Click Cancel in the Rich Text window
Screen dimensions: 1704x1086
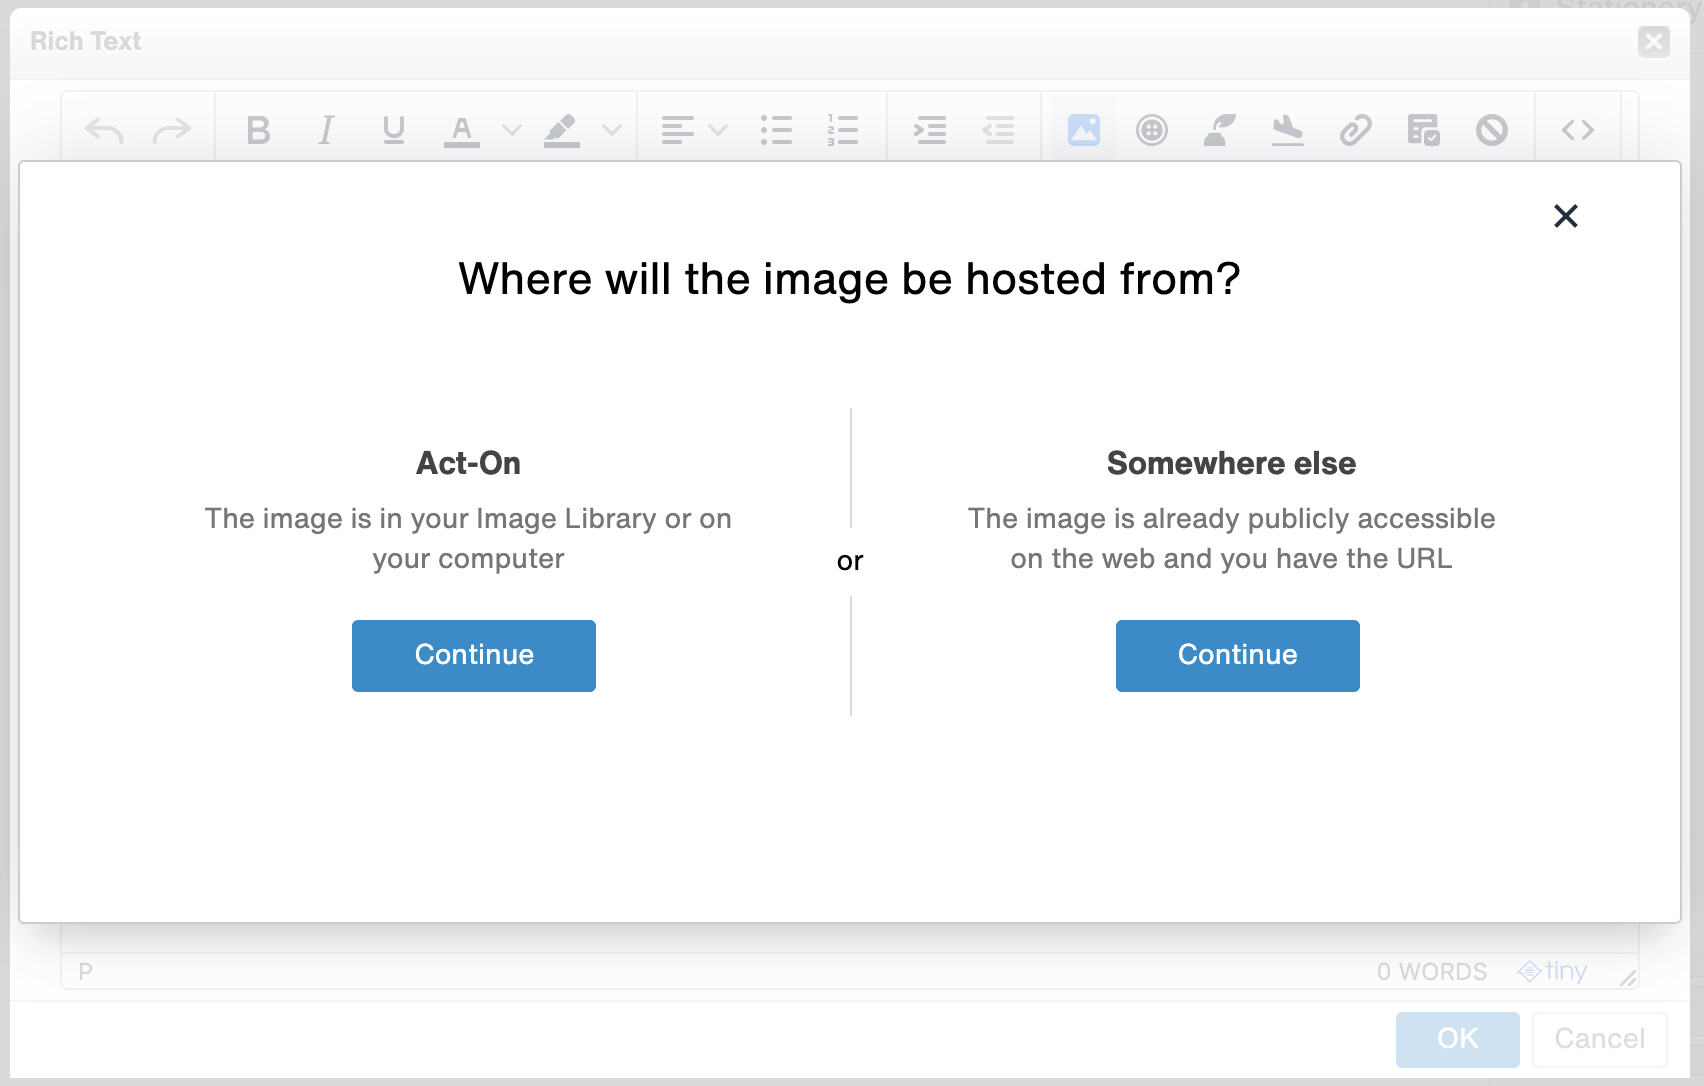click(x=1600, y=1039)
